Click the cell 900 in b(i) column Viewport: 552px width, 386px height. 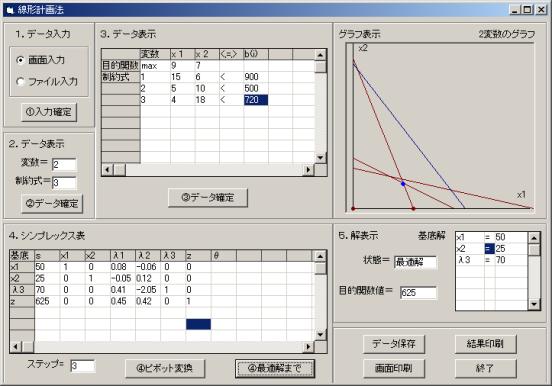256,77
